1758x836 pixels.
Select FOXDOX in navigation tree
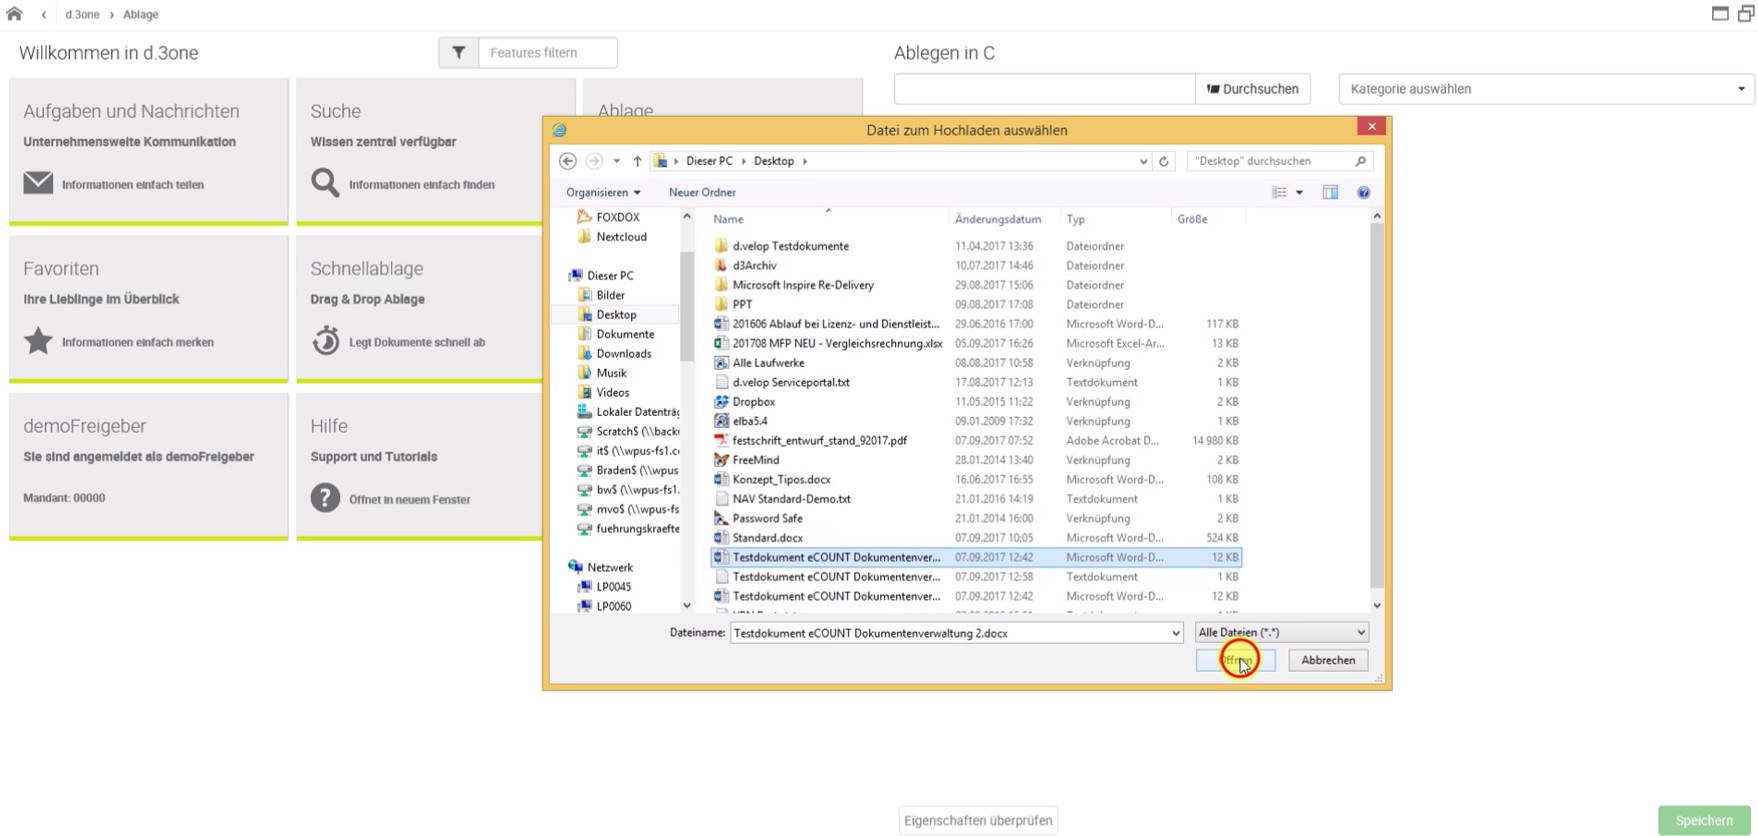point(617,217)
